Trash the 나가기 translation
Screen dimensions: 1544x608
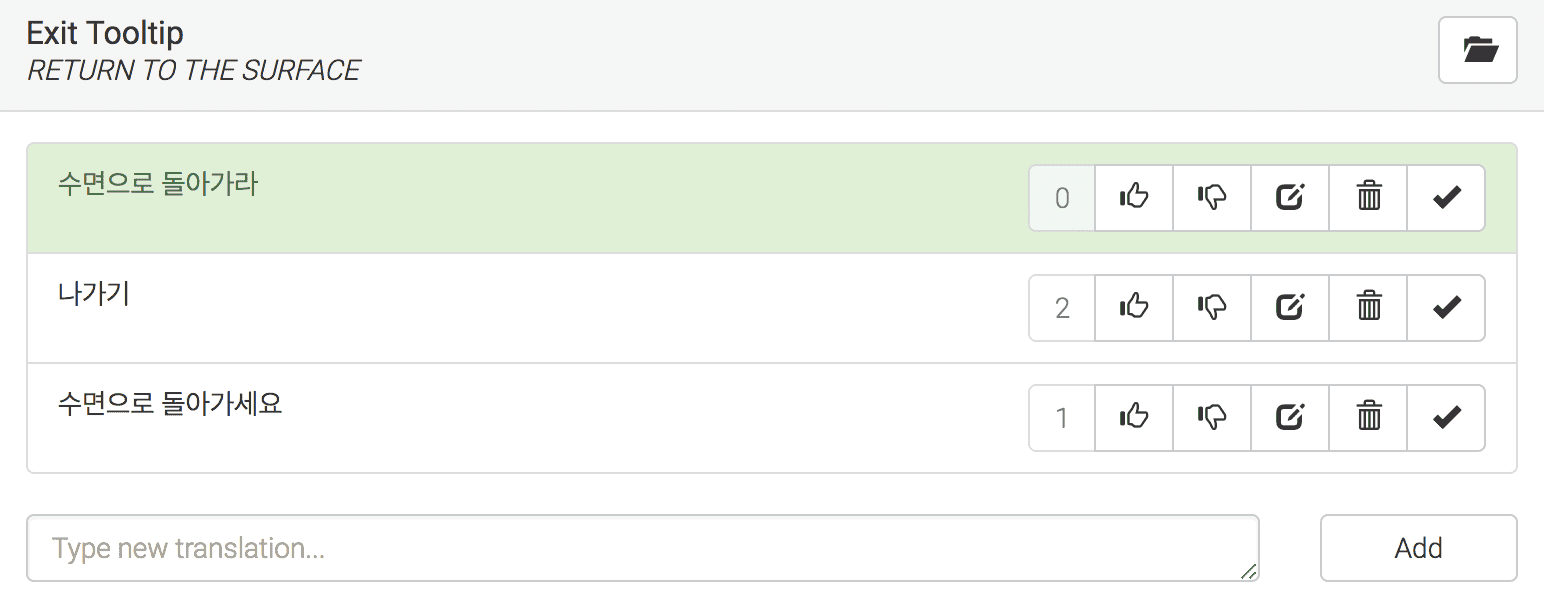coord(1368,308)
